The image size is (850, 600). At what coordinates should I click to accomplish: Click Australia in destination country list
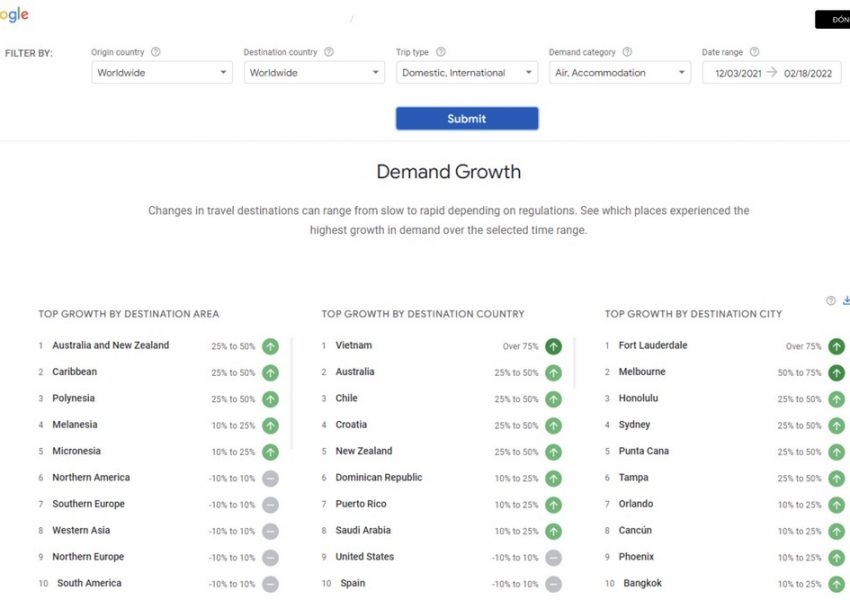click(x=355, y=372)
